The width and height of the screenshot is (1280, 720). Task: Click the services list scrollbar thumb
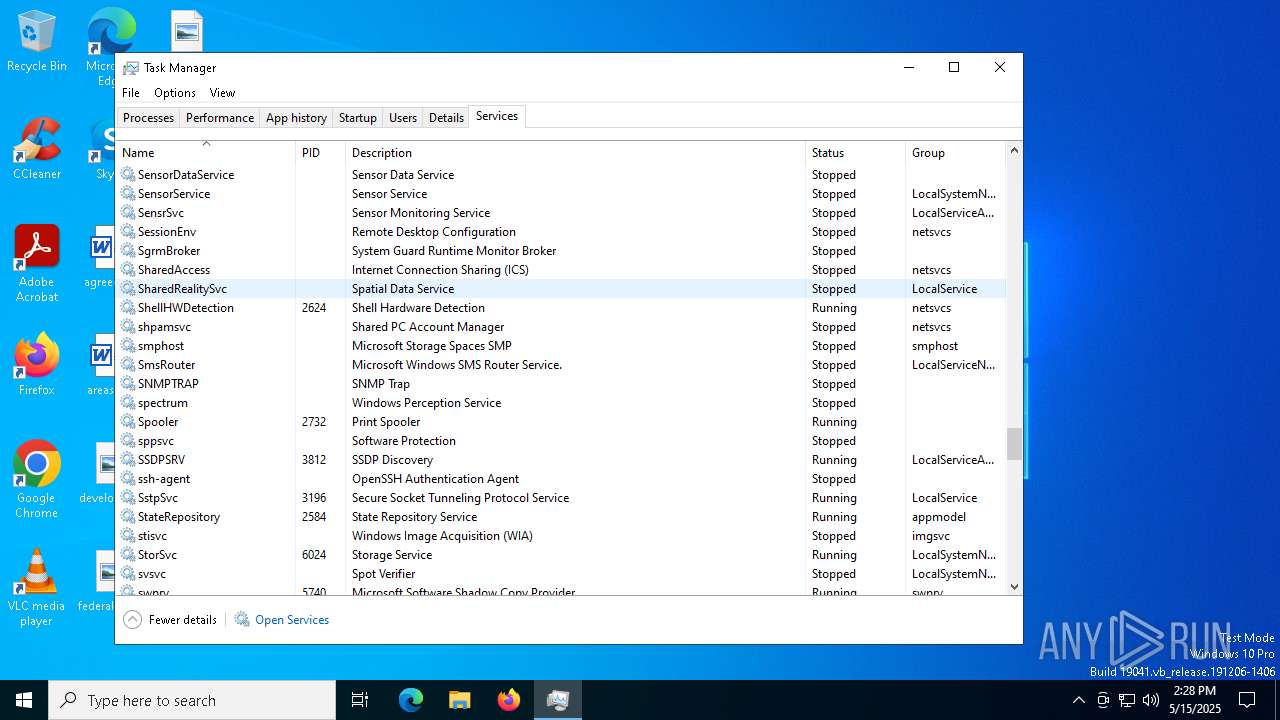pos(1014,444)
